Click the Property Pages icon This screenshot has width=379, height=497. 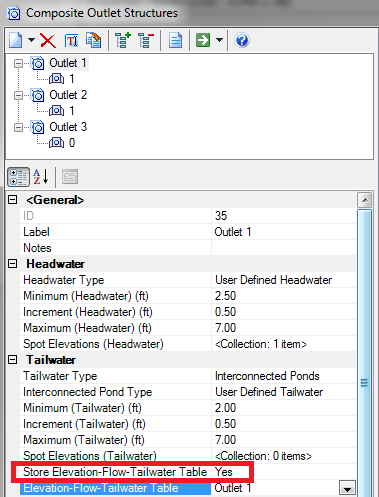[70, 177]
